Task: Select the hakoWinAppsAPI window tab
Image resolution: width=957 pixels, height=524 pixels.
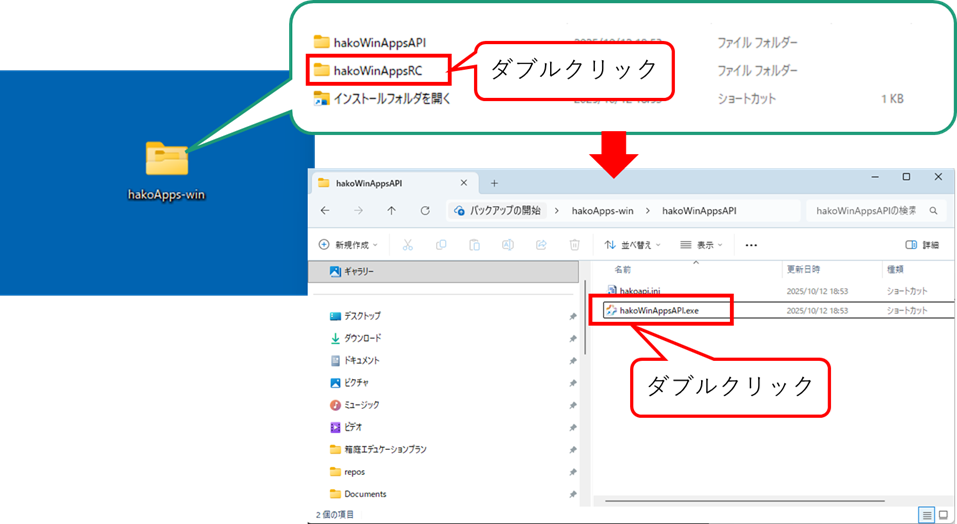Action: (x=394, y=183)
